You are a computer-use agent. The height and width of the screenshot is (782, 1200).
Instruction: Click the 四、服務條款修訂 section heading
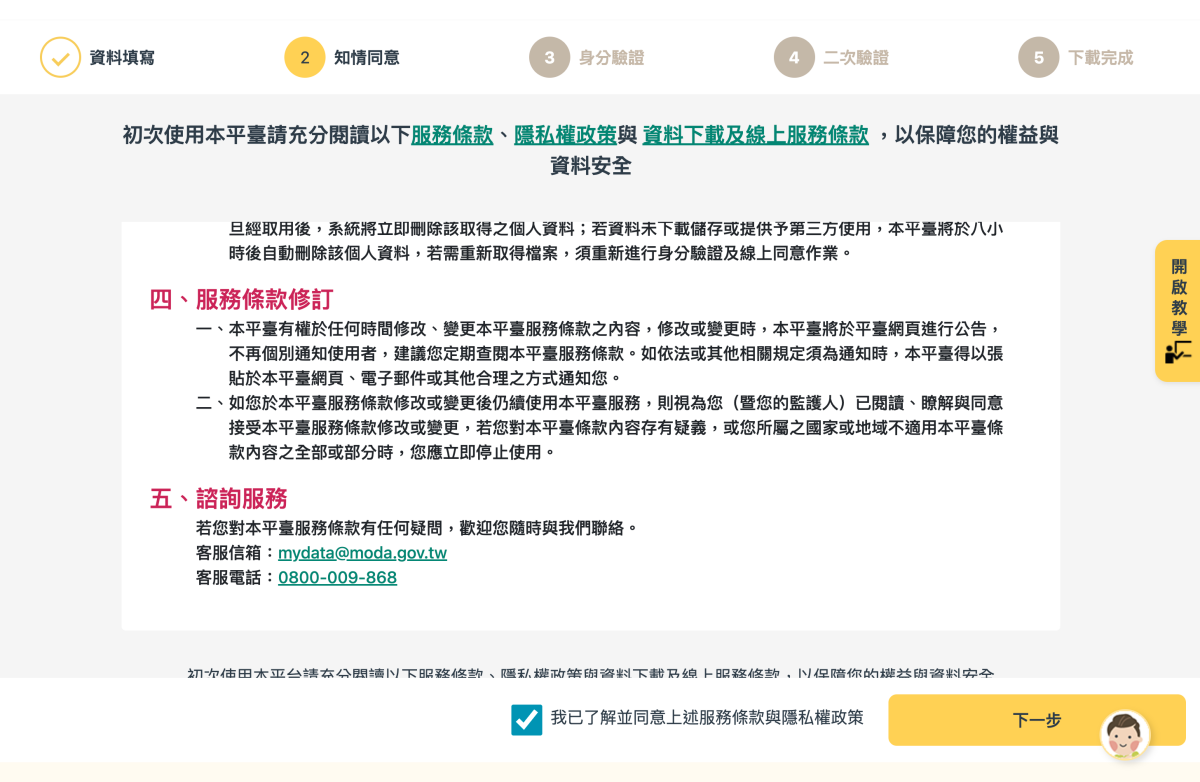[x=241, y=299]
